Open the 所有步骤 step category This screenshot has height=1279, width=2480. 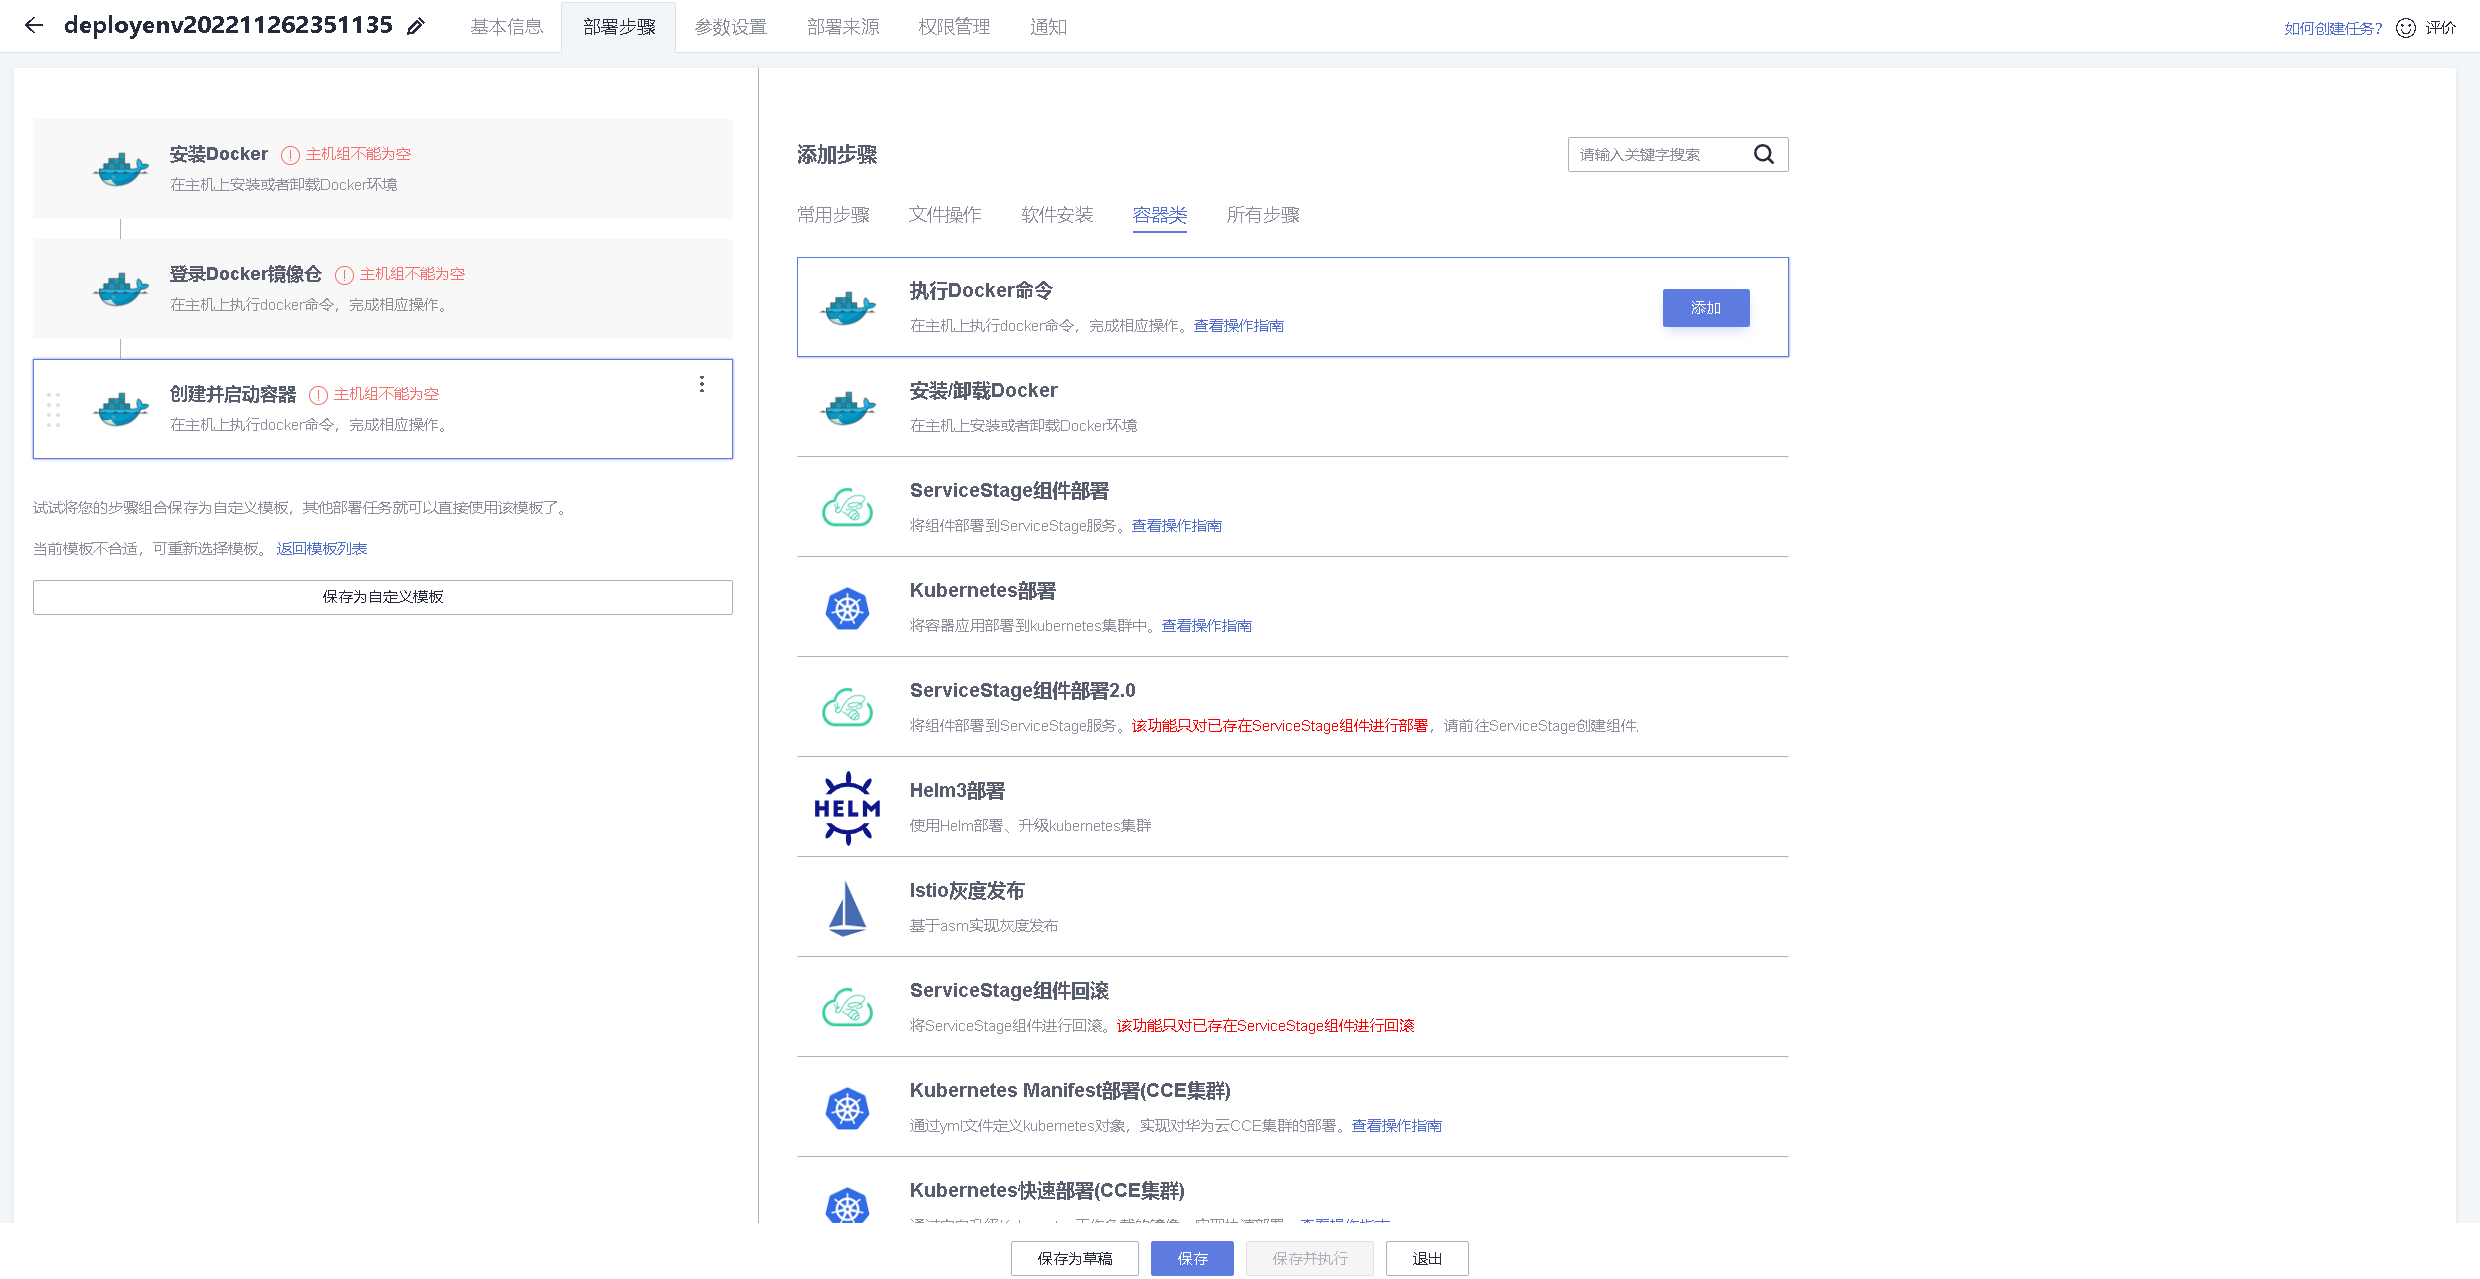click(x=1262, y=215)
